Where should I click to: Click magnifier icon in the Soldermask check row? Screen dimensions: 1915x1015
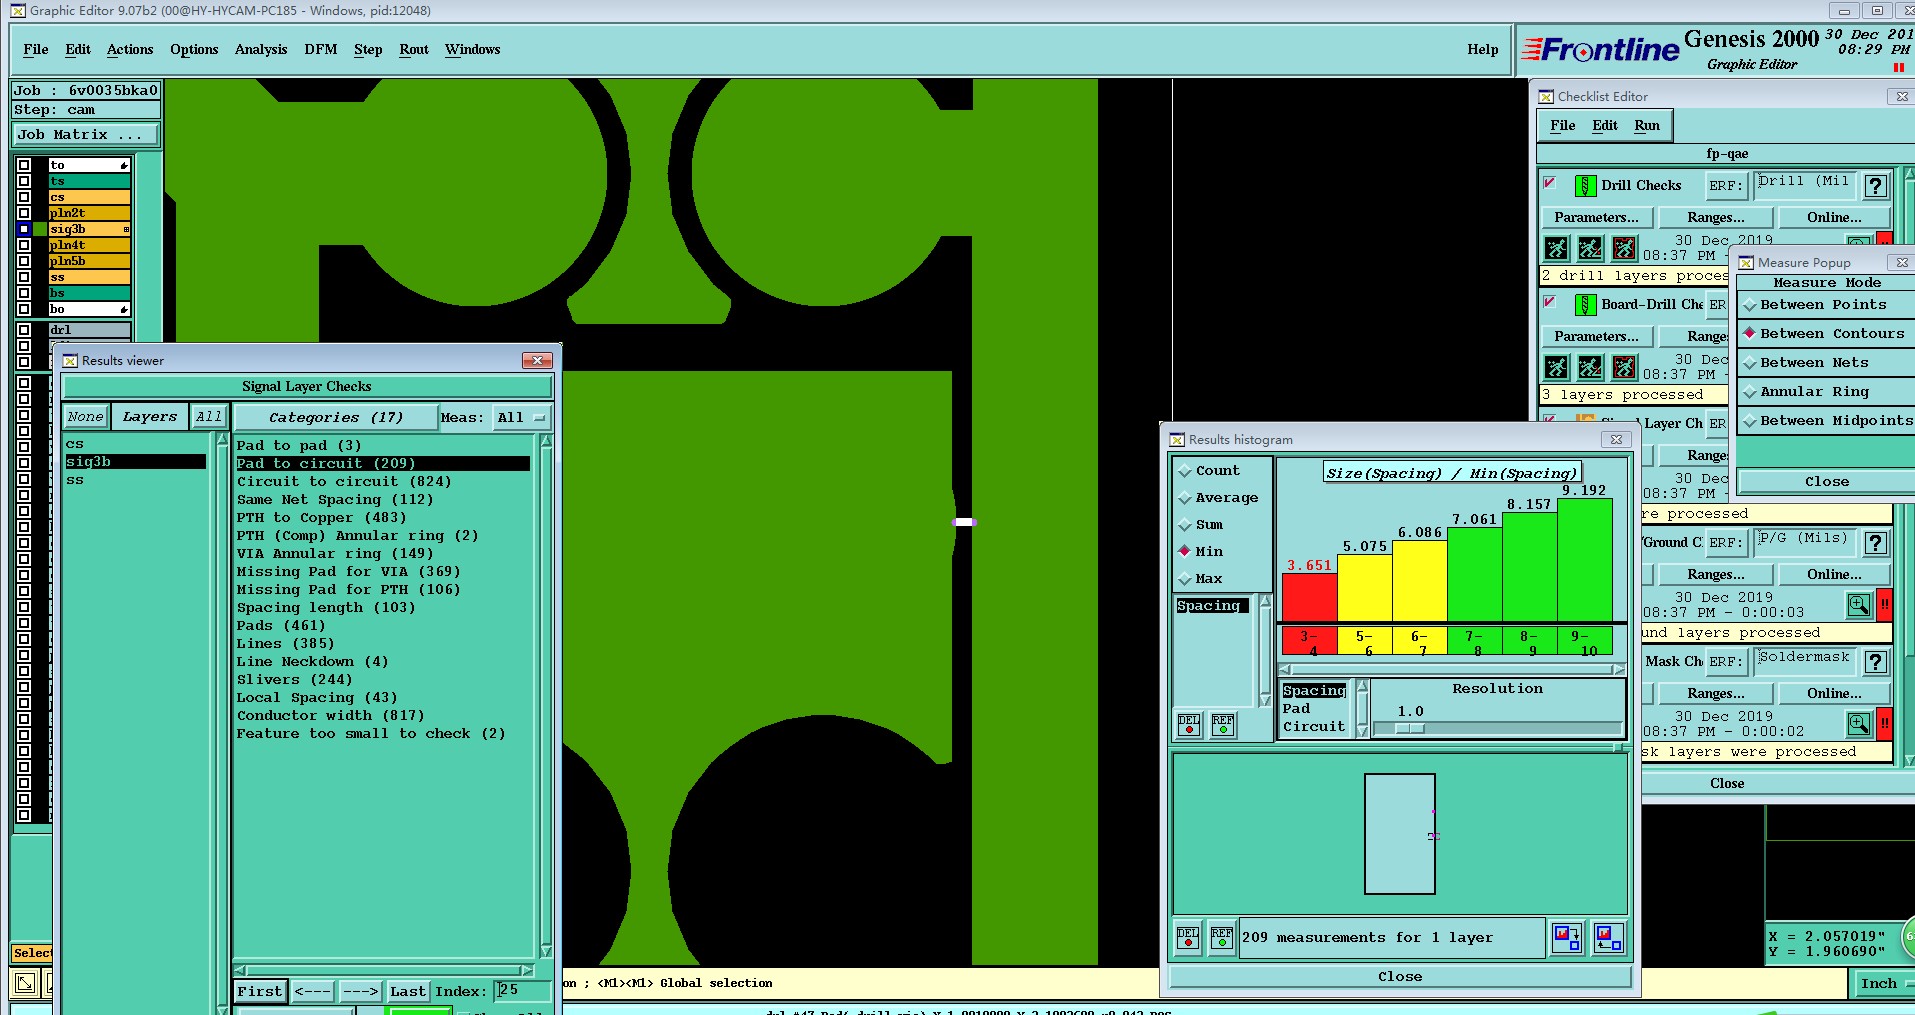coord(1859,724)
